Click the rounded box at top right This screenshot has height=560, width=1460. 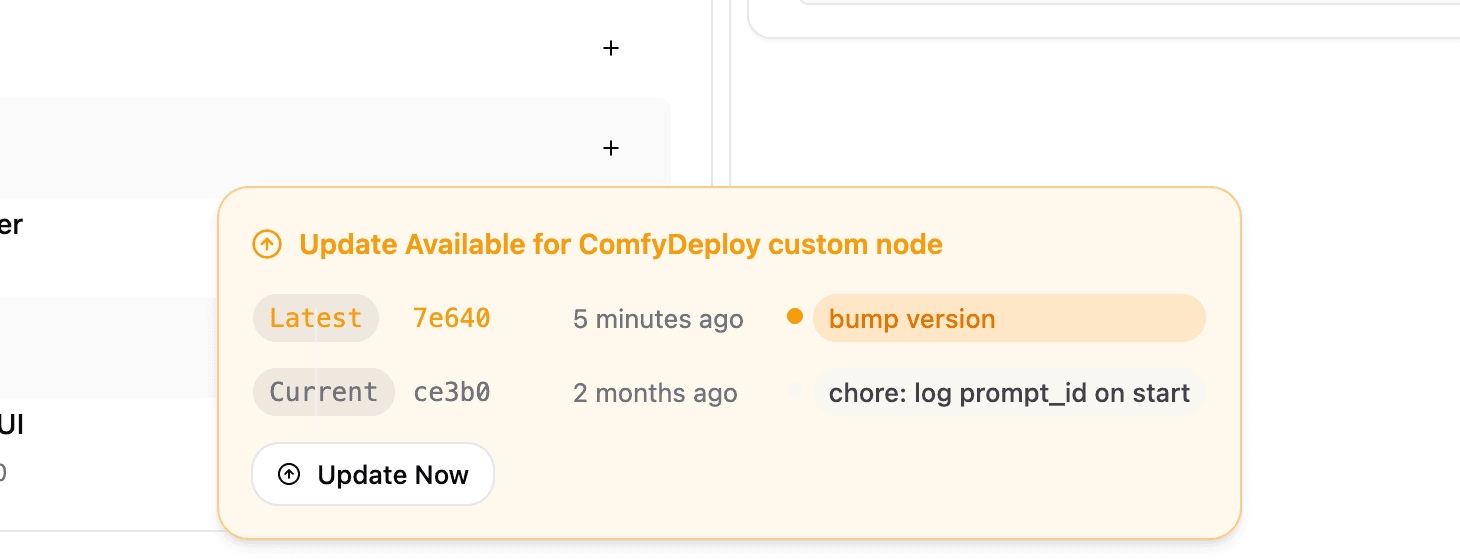point(1100,20)
